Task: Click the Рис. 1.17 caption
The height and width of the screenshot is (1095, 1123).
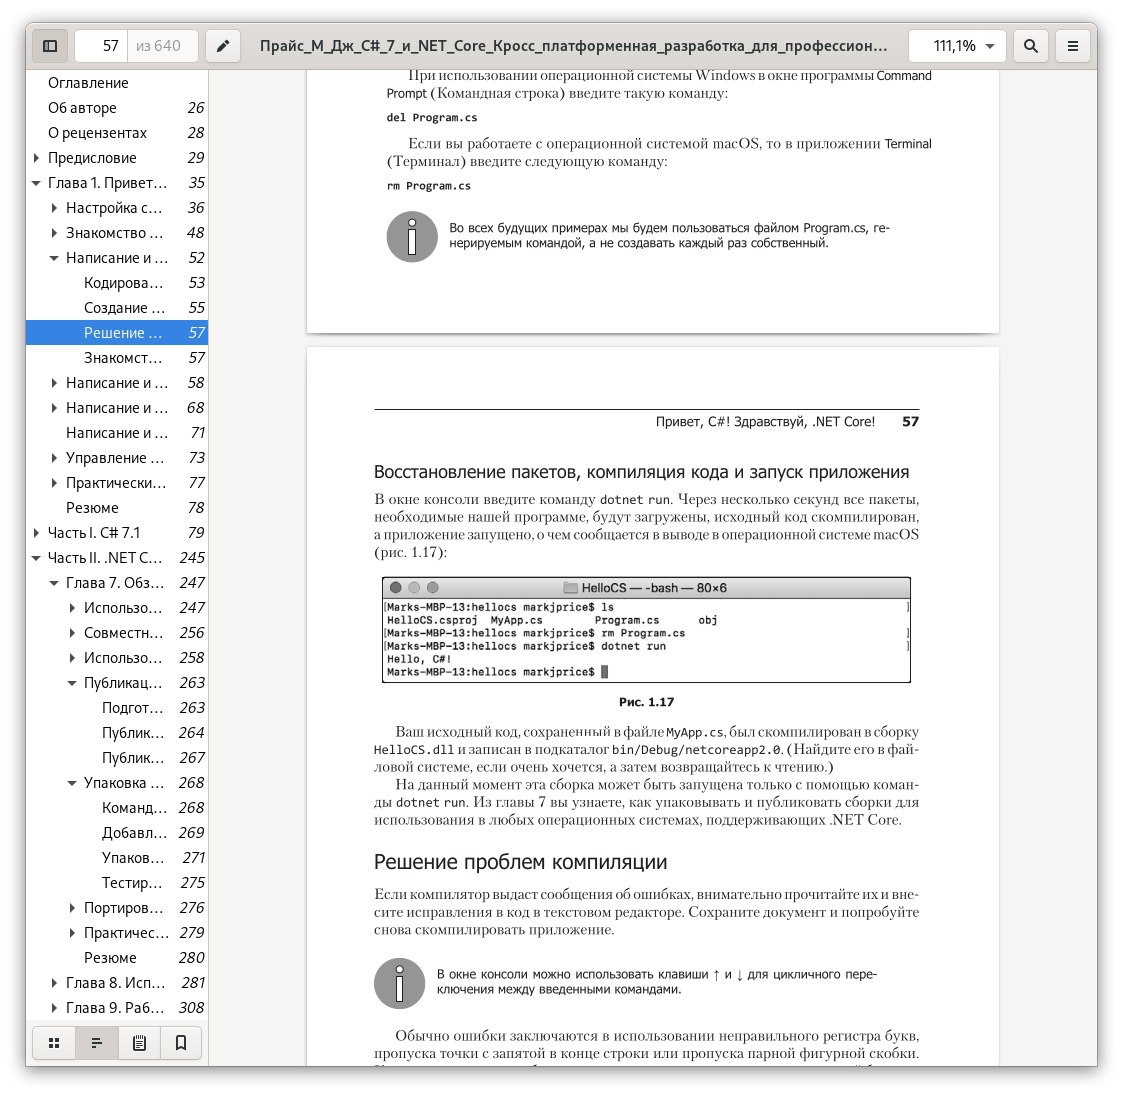Action: click(x=646, y=702)
